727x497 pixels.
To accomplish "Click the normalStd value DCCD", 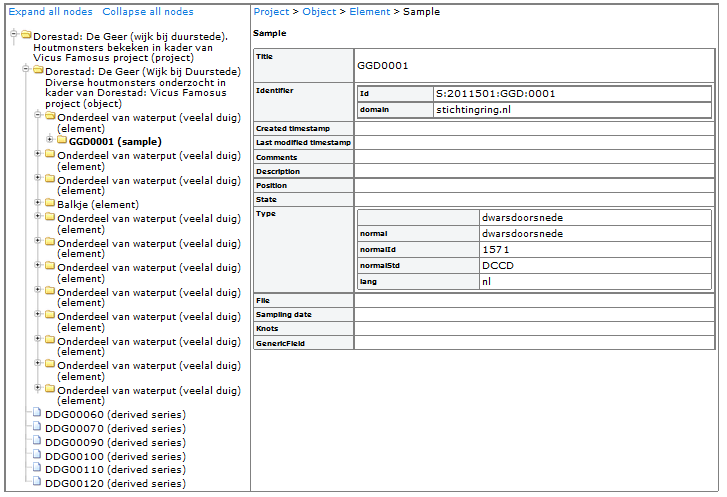I will coord(498,266).
